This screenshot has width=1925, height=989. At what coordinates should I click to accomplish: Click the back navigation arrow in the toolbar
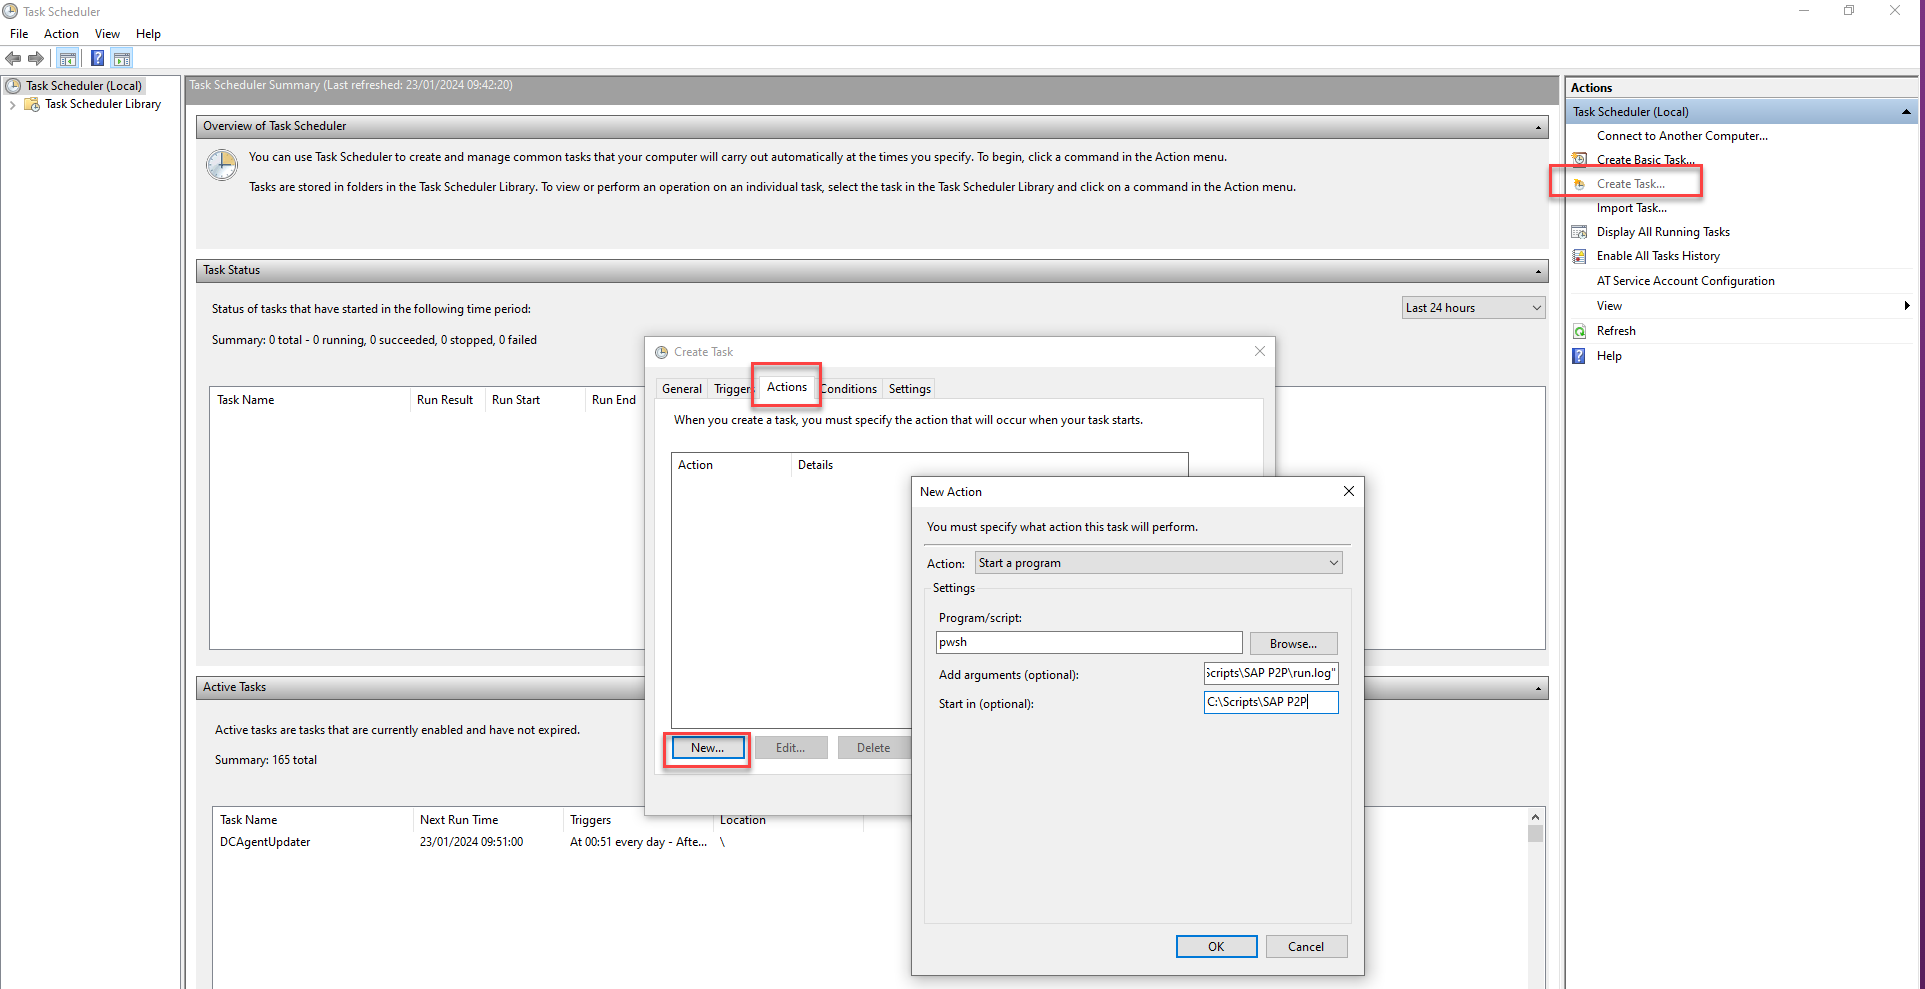(x=13, y=58)
